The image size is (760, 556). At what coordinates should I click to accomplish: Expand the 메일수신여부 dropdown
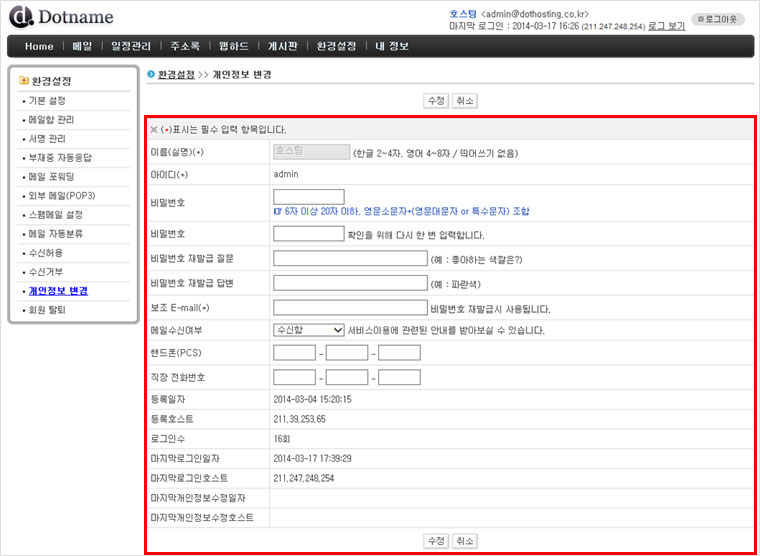(308, 330)
